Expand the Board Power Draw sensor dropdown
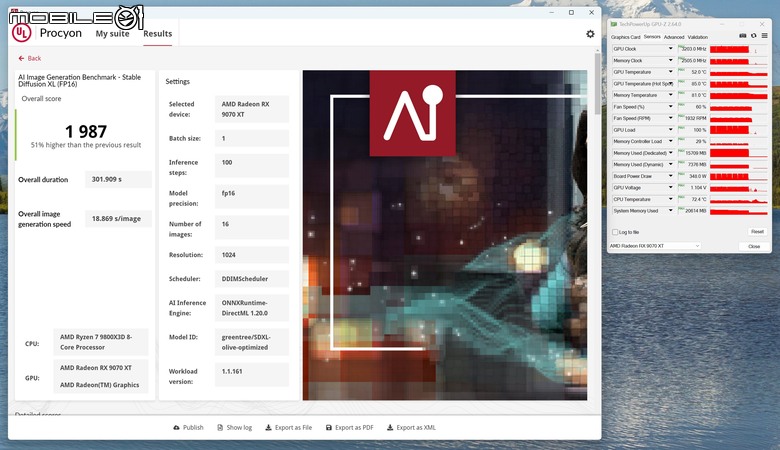The height and width of the screenshot is (450, 780). coord(671,176)
